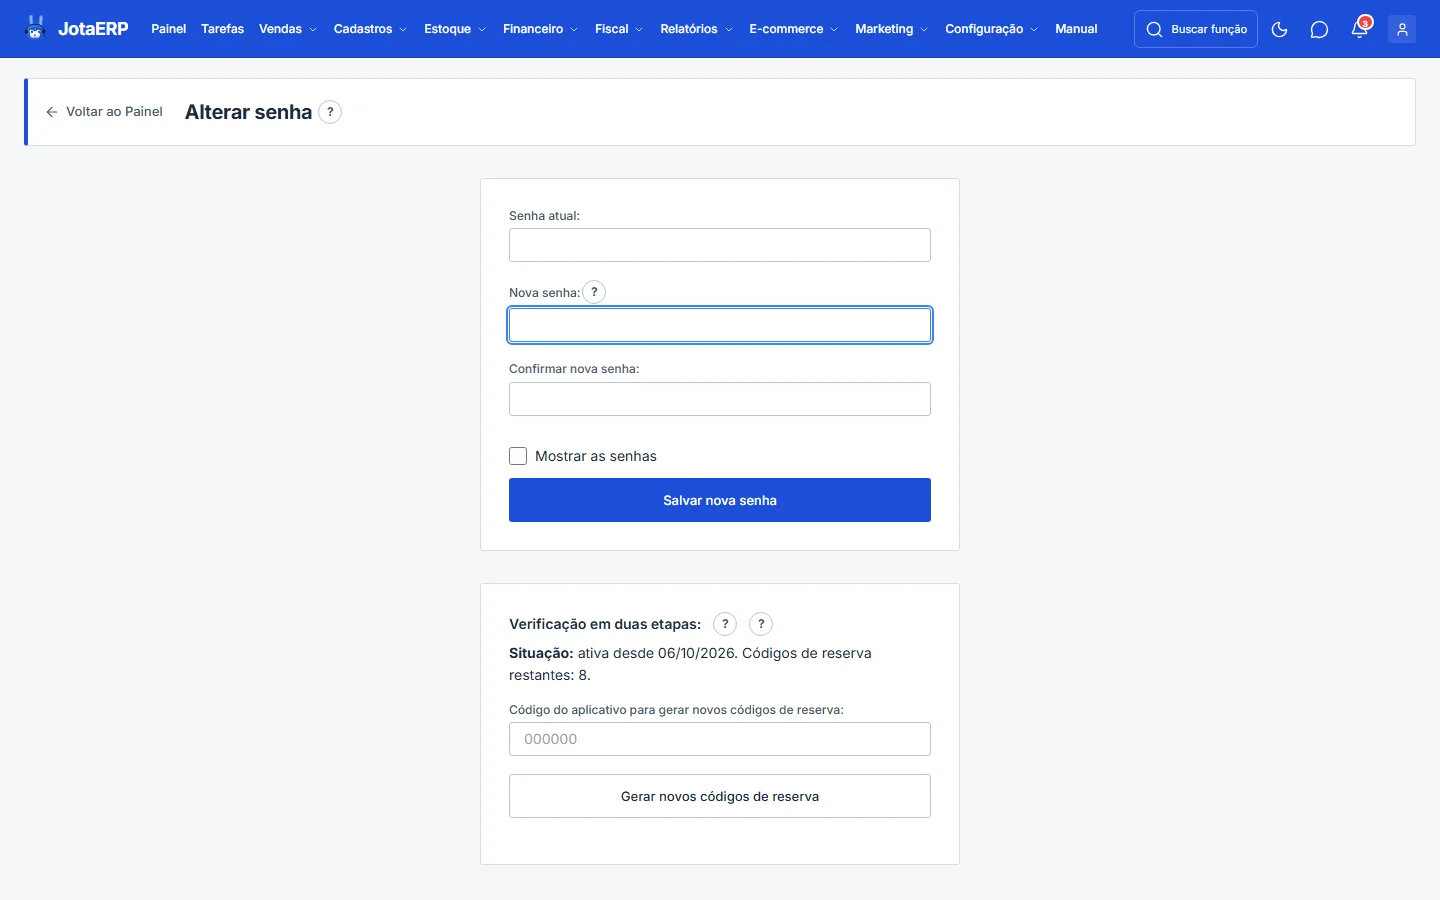
Task: Focus the Nova senha field
Action: point(720,325)
